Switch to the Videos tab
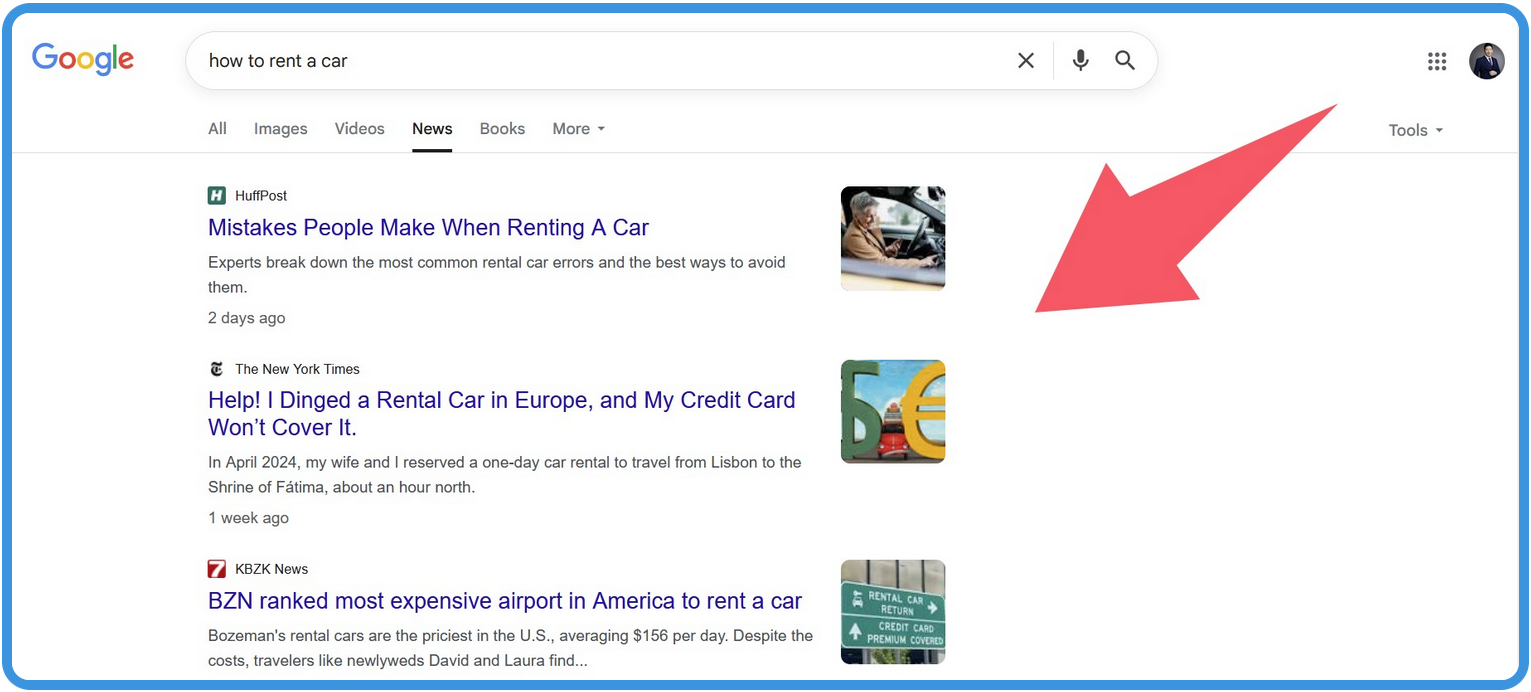Screen dimensions: 1531x692 [x=360, y=129]
